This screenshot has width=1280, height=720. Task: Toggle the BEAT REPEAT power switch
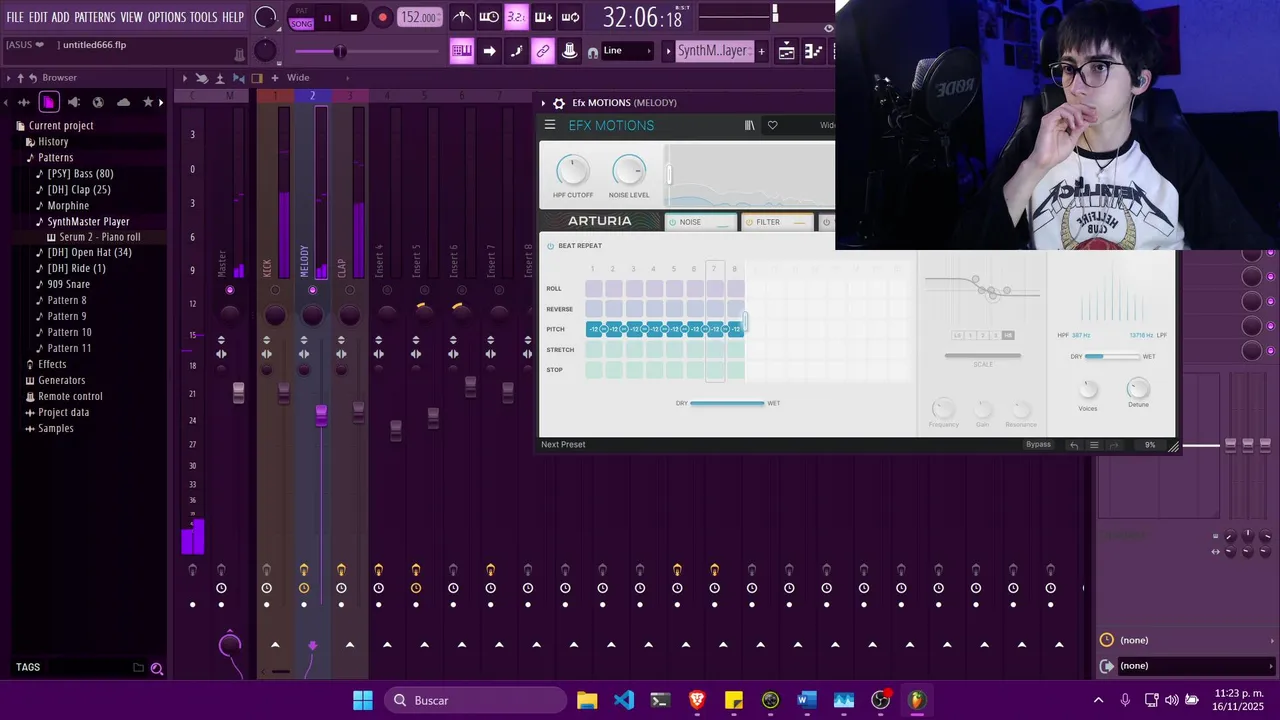pyautogui.click(x=550, y=246)
